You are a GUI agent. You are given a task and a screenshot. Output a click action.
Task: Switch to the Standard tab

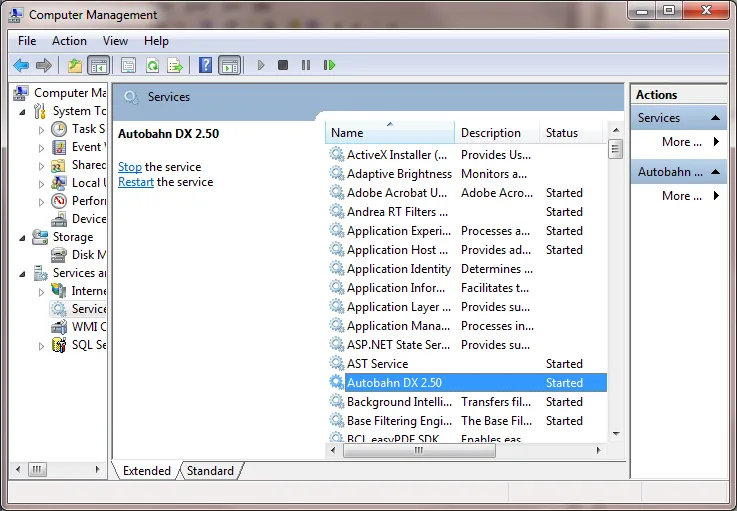click(x=210, y=471)
